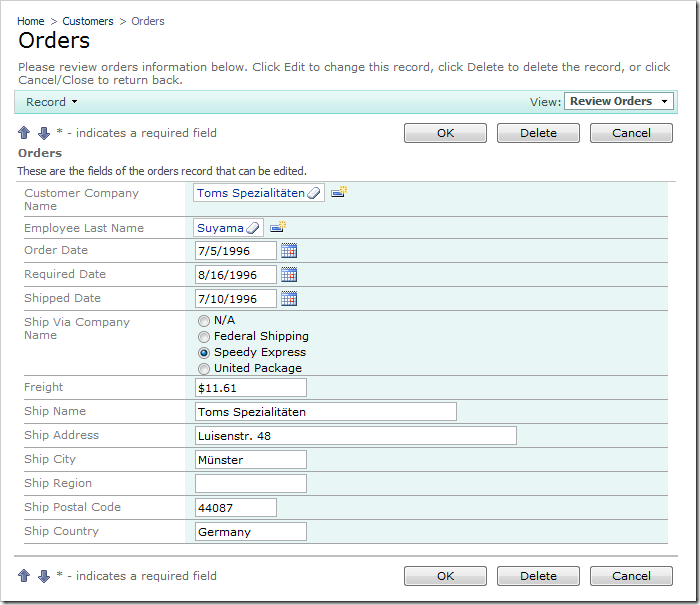Go to Home breadcrumb link
The height and width of the screenshot is (605, 700).
[31, 21]
